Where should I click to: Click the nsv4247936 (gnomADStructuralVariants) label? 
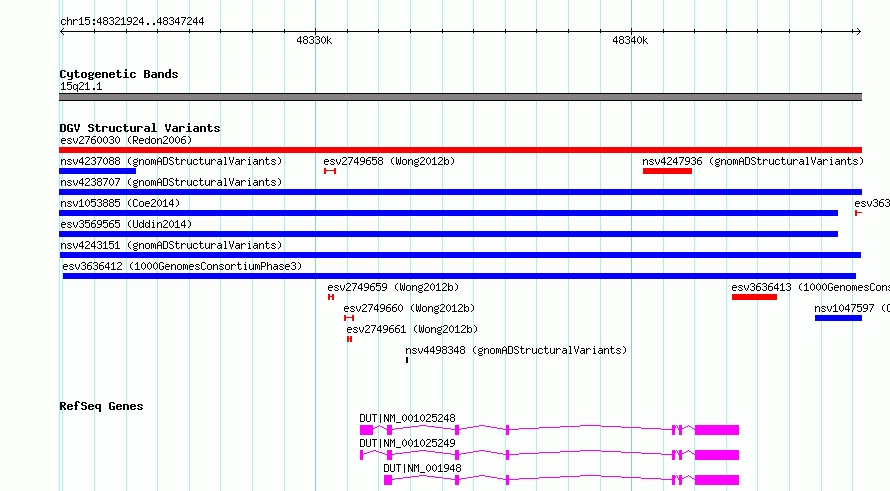pyautogui.click(x=753, y=161)
